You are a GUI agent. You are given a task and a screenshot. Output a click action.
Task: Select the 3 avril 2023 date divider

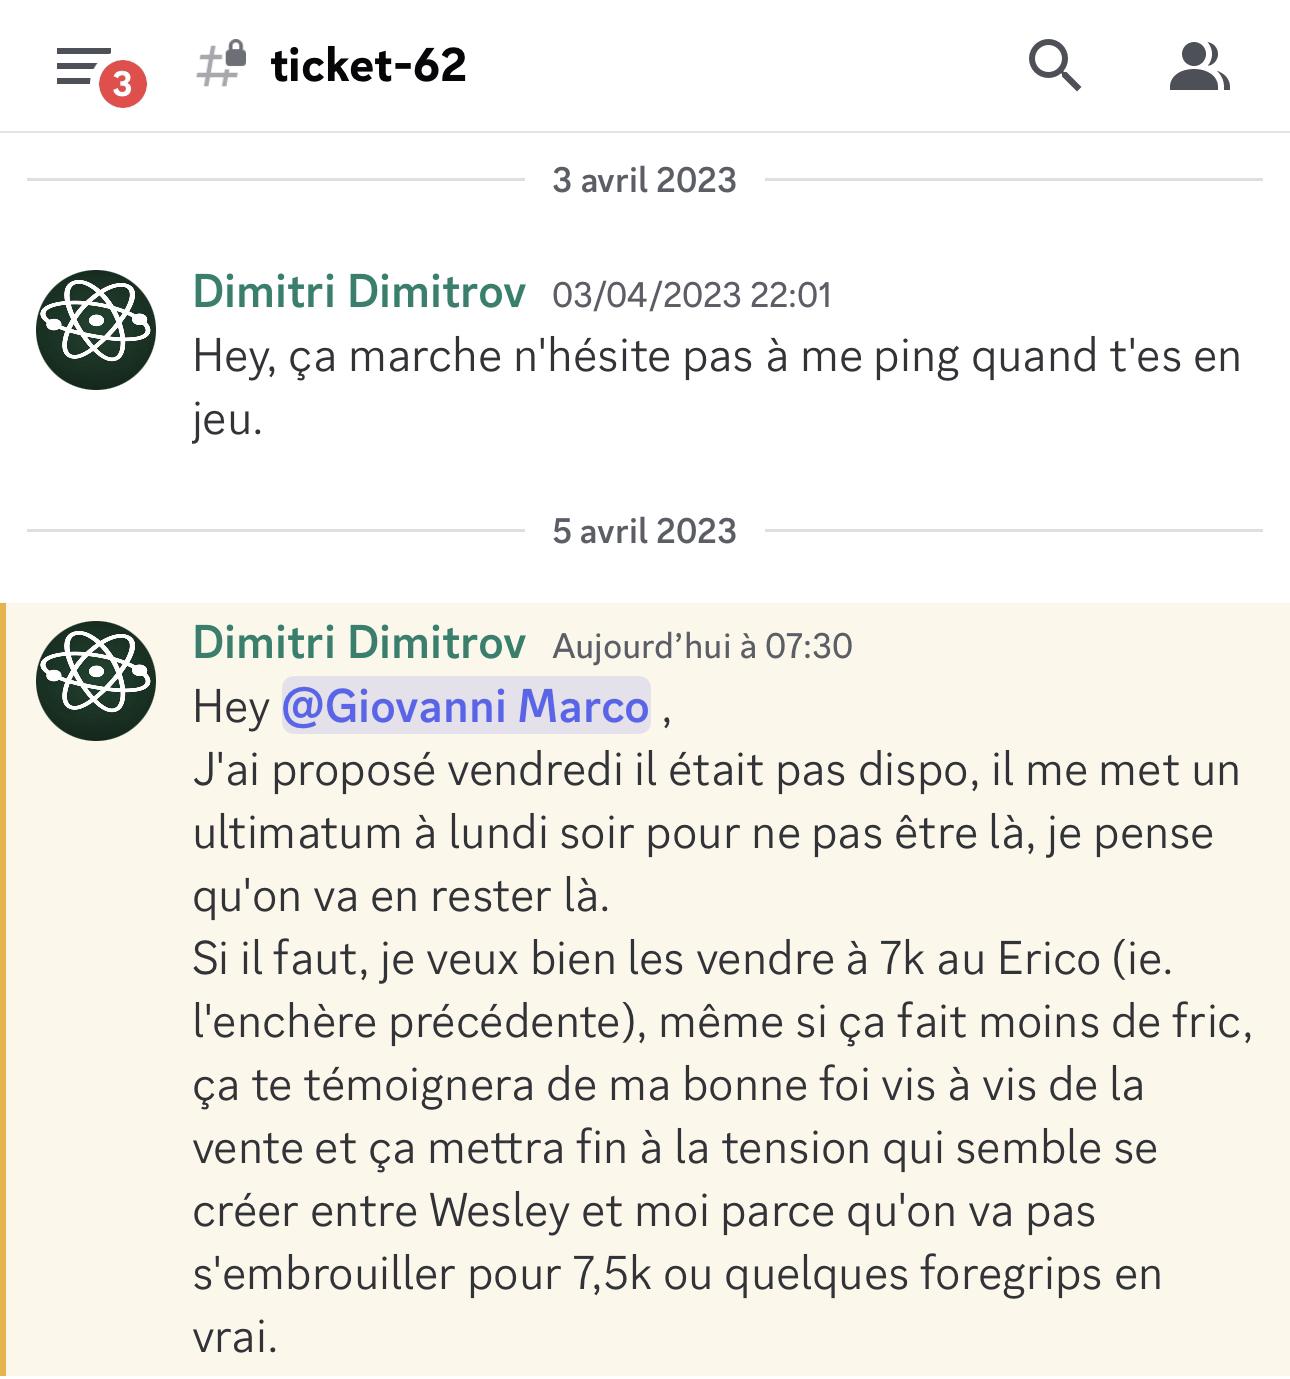(645, 180)
